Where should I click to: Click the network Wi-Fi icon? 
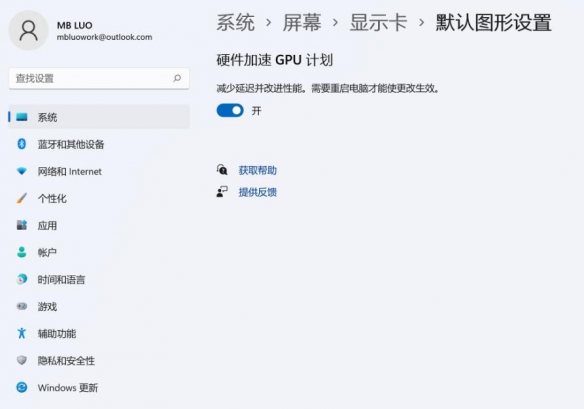tap(22, 171)
